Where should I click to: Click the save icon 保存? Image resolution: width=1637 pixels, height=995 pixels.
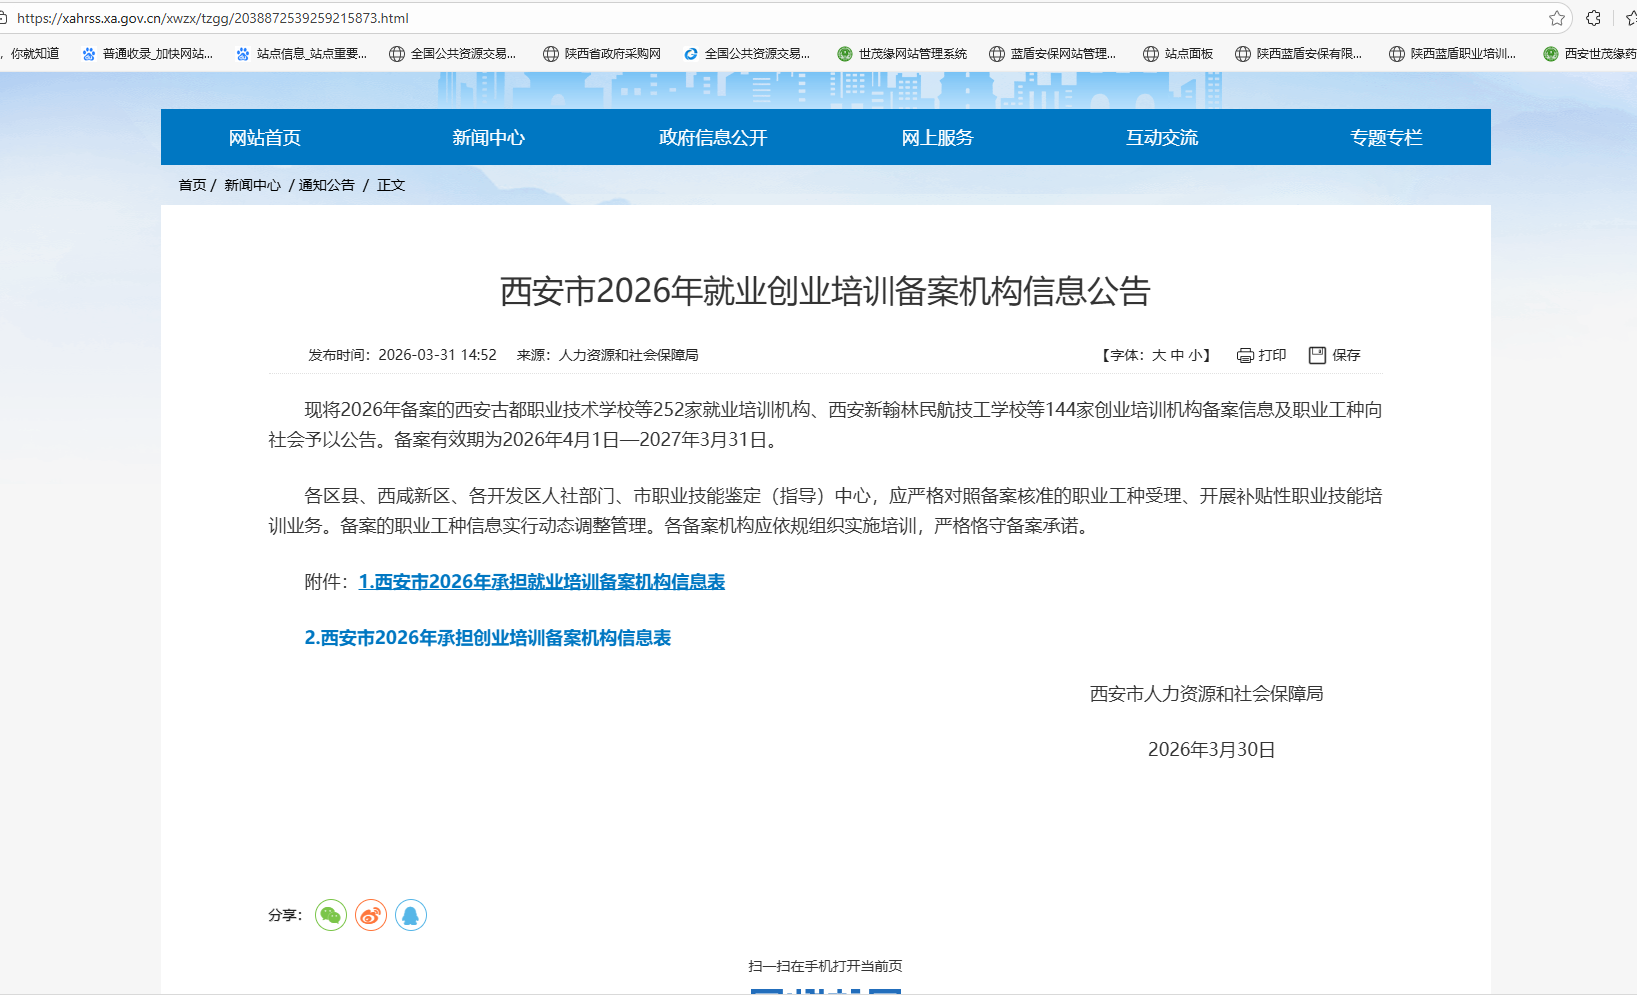pos(1334,355)
